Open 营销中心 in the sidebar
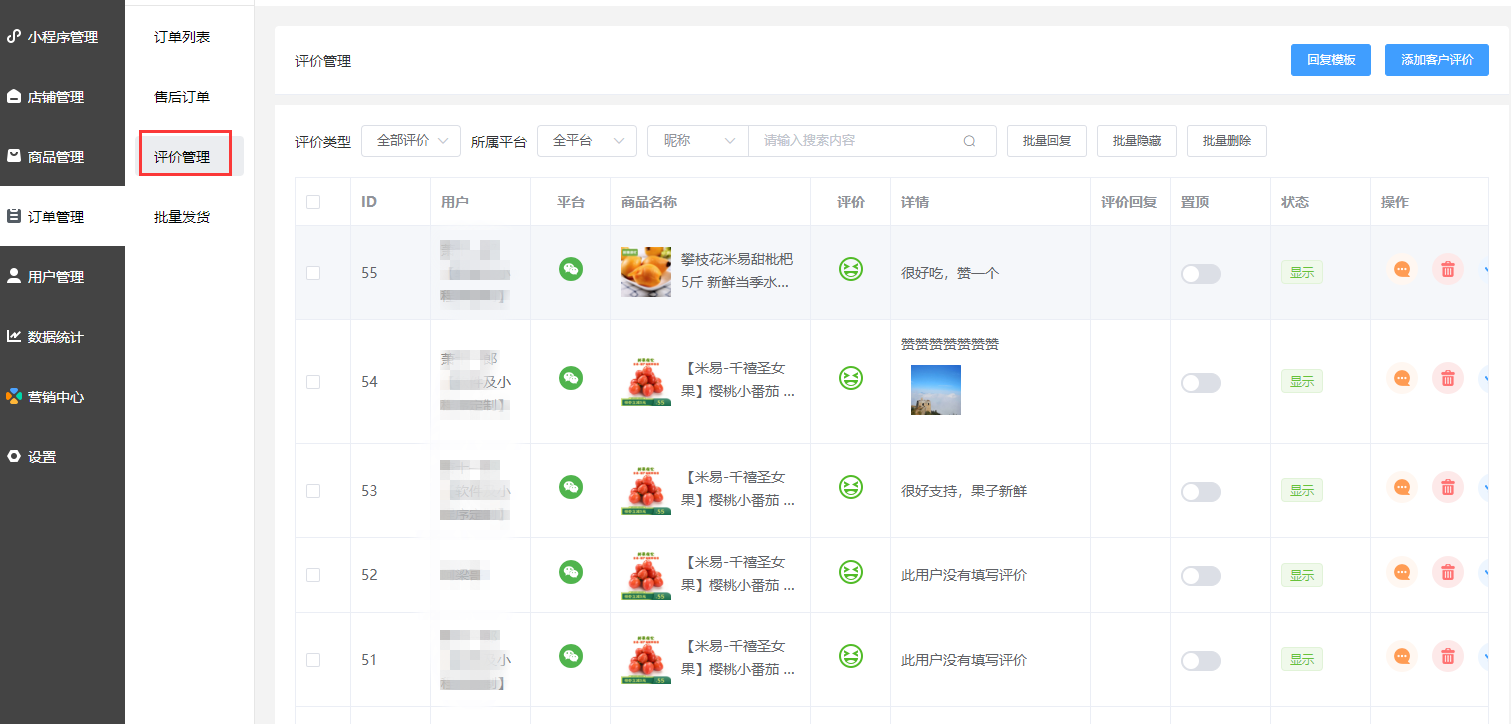The height and width of the screenshot is (724, 1511). [62, 397]
